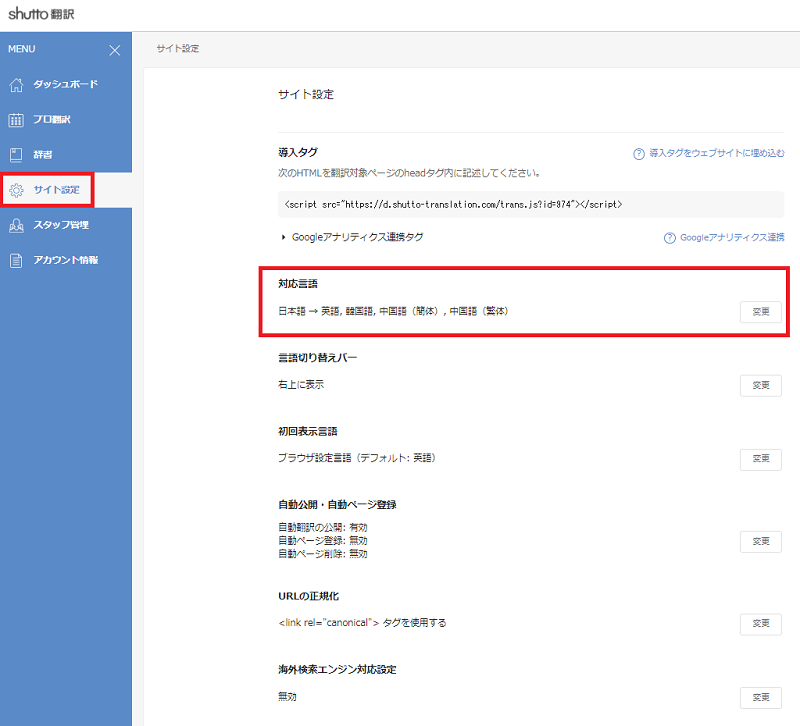800x726 pixels.
Task: Click the 自動ページ削除: 無効 line
Action: 322,554
